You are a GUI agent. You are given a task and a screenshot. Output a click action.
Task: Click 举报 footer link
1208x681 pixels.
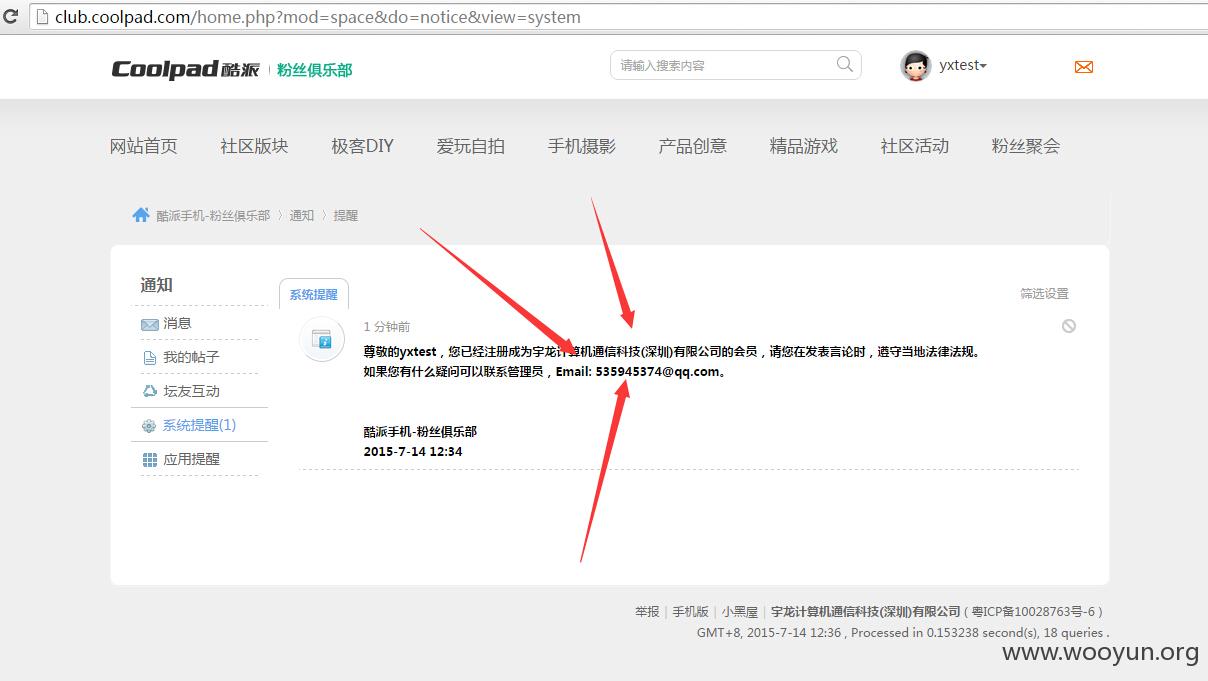pos(647,611)
